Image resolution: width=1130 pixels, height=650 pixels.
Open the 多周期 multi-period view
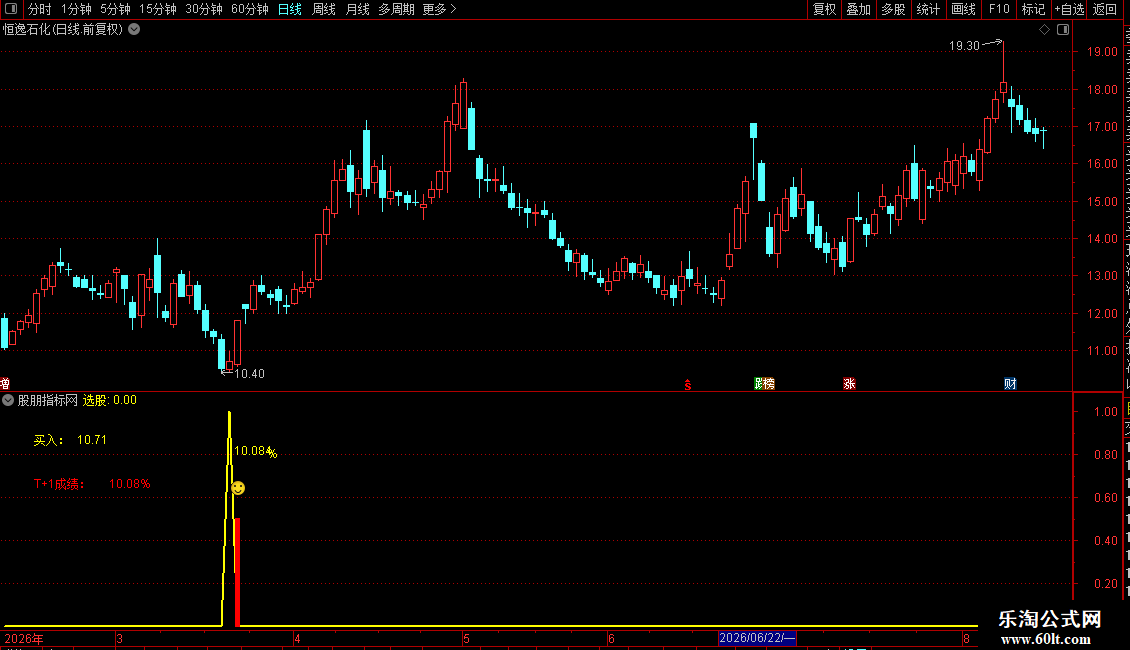tap(396, 9)
